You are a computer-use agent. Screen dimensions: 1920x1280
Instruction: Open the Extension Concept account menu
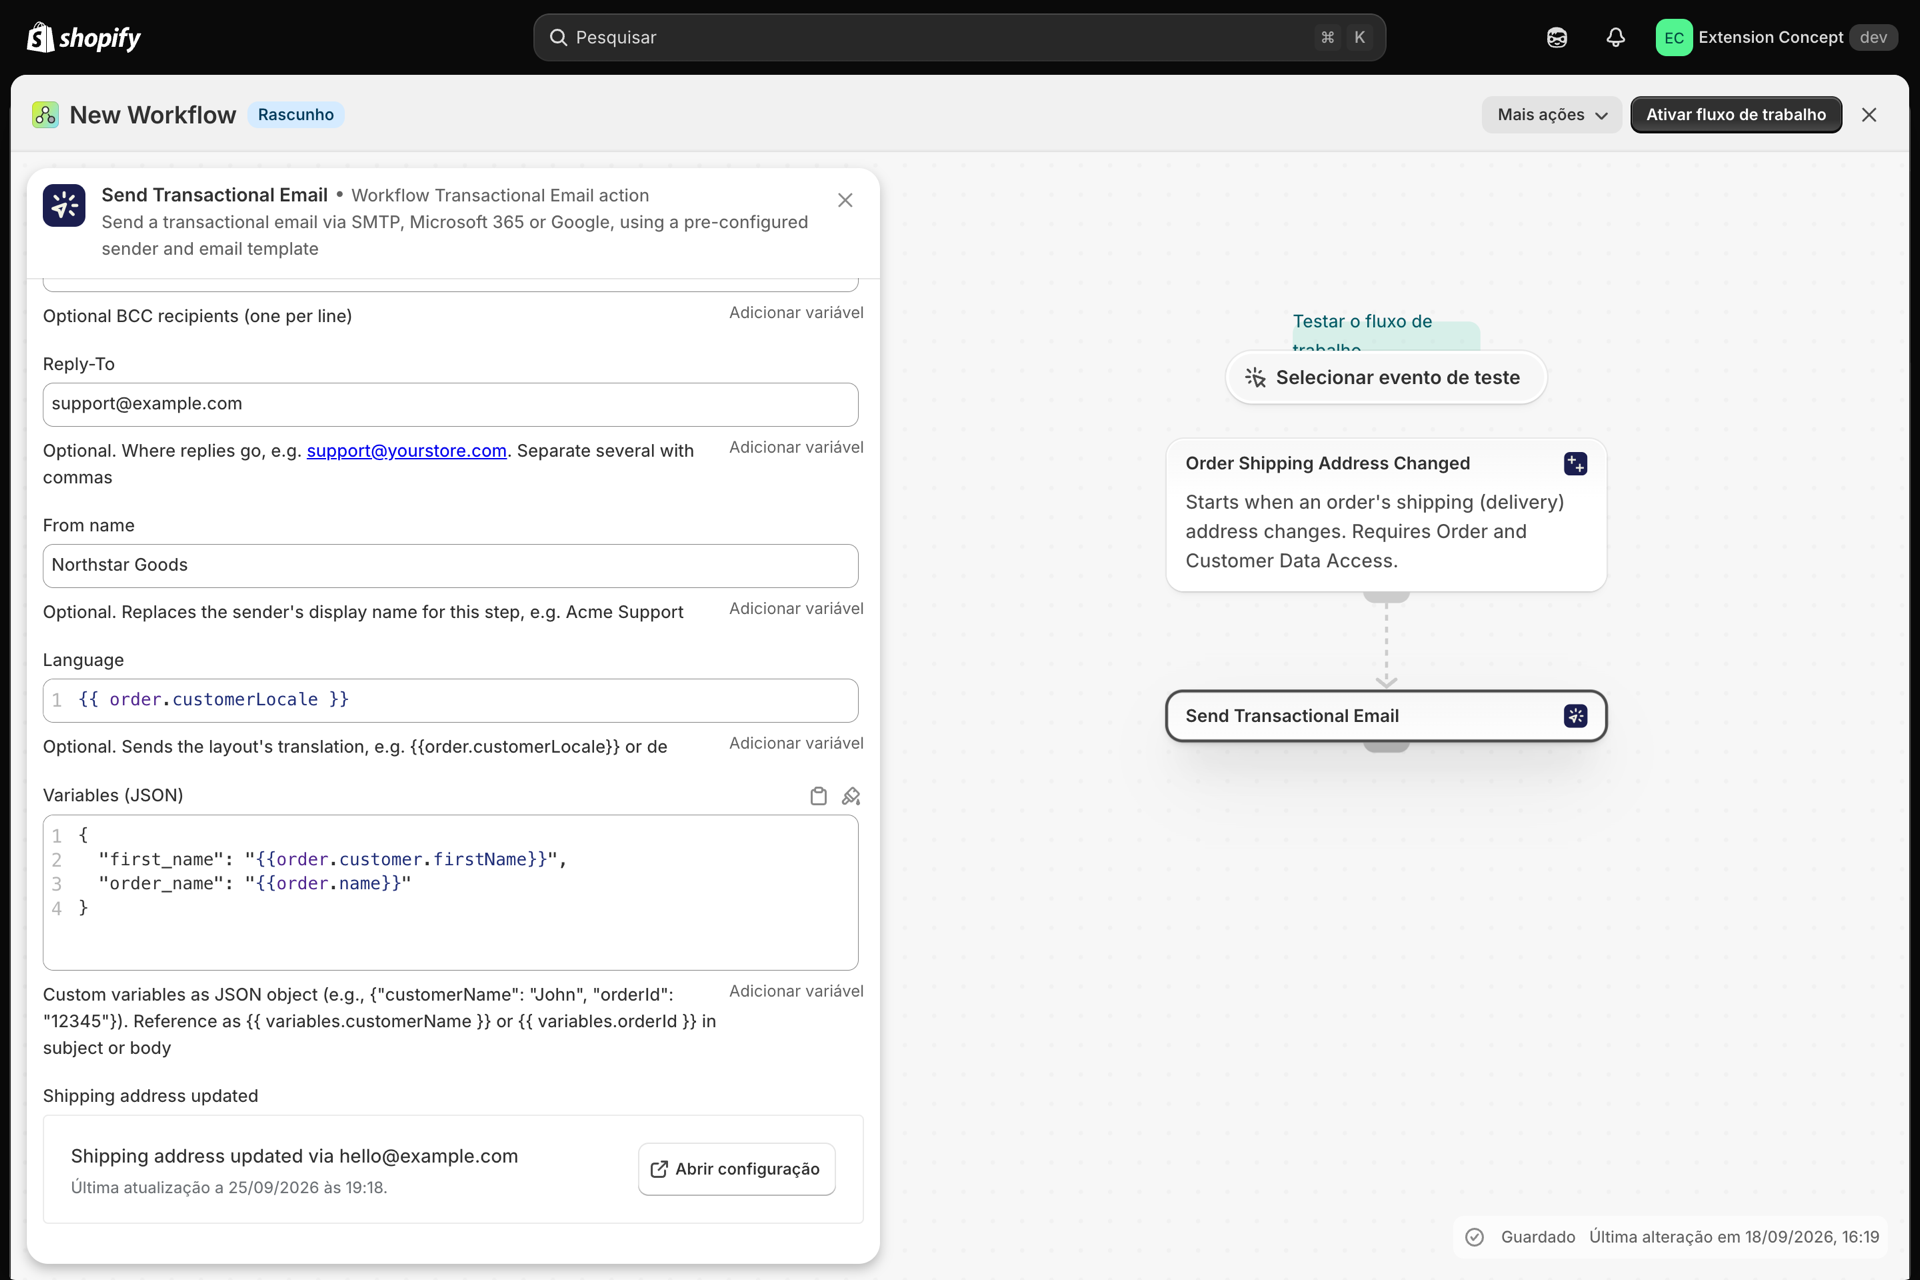pos(1776,37)
